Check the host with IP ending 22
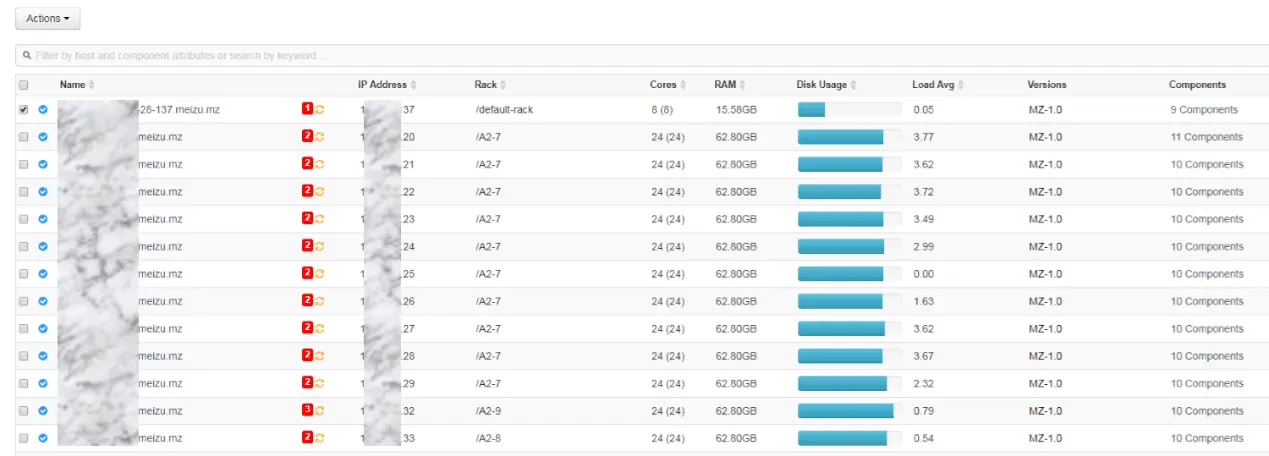The image size is (1269, 456). (x=23, y=192)
